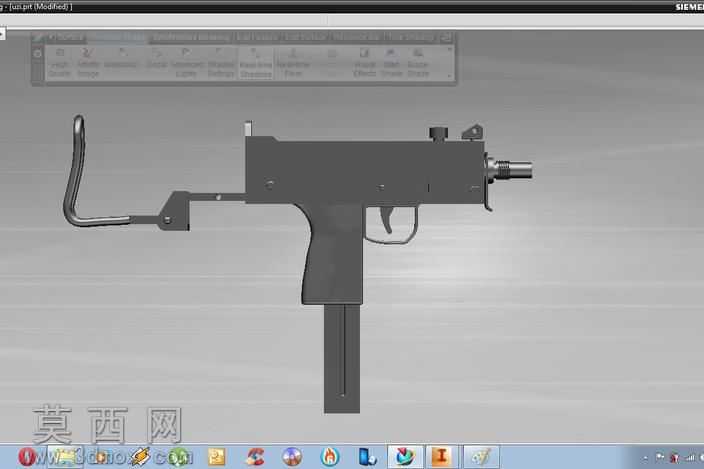The width and height of the screenshot is (704, 469).
Task: Show hidden system tray icons arrow
Action: pyautogui.click(x=646, y=458)
